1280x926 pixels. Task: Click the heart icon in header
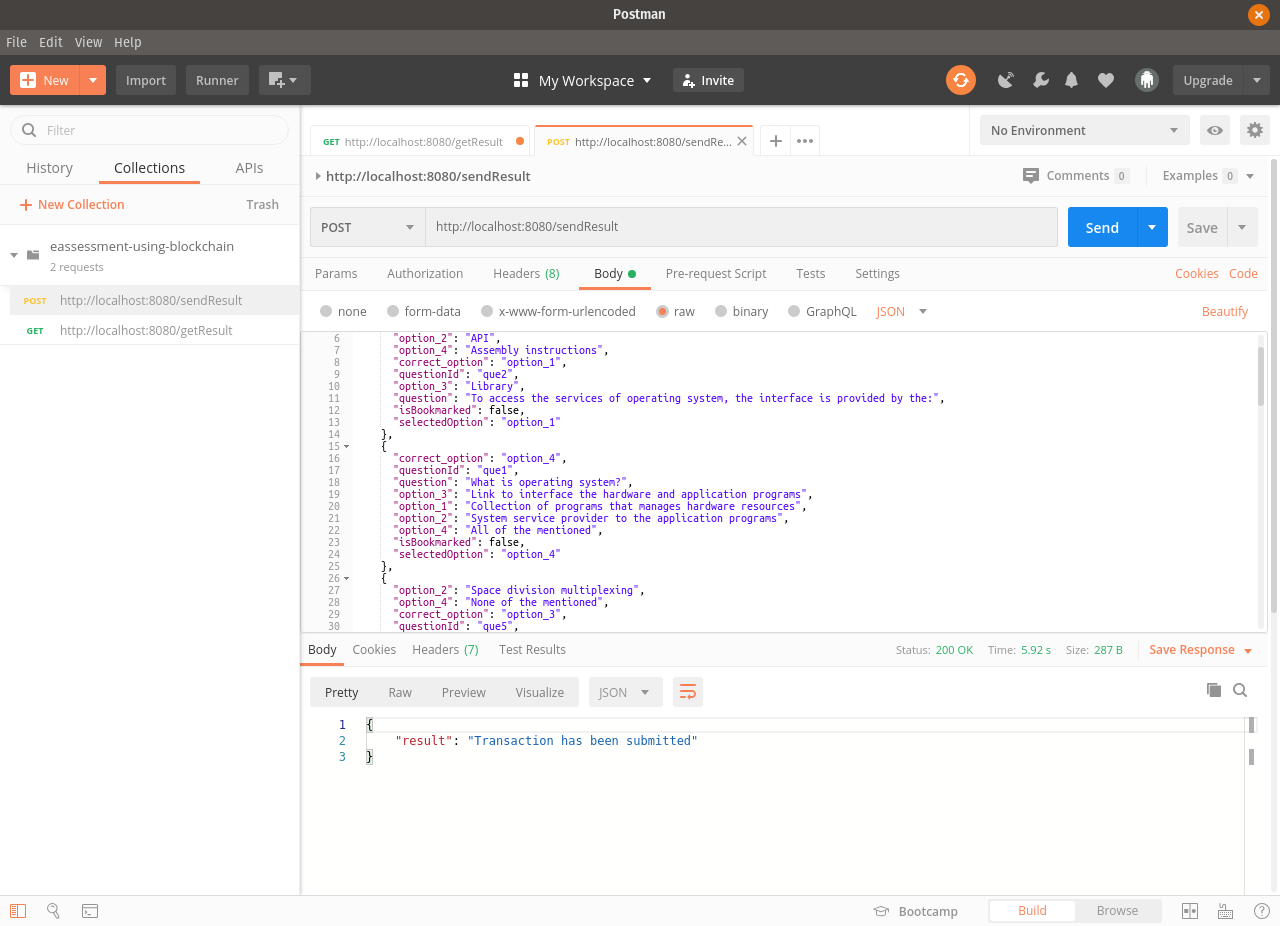click(1105, 80)
